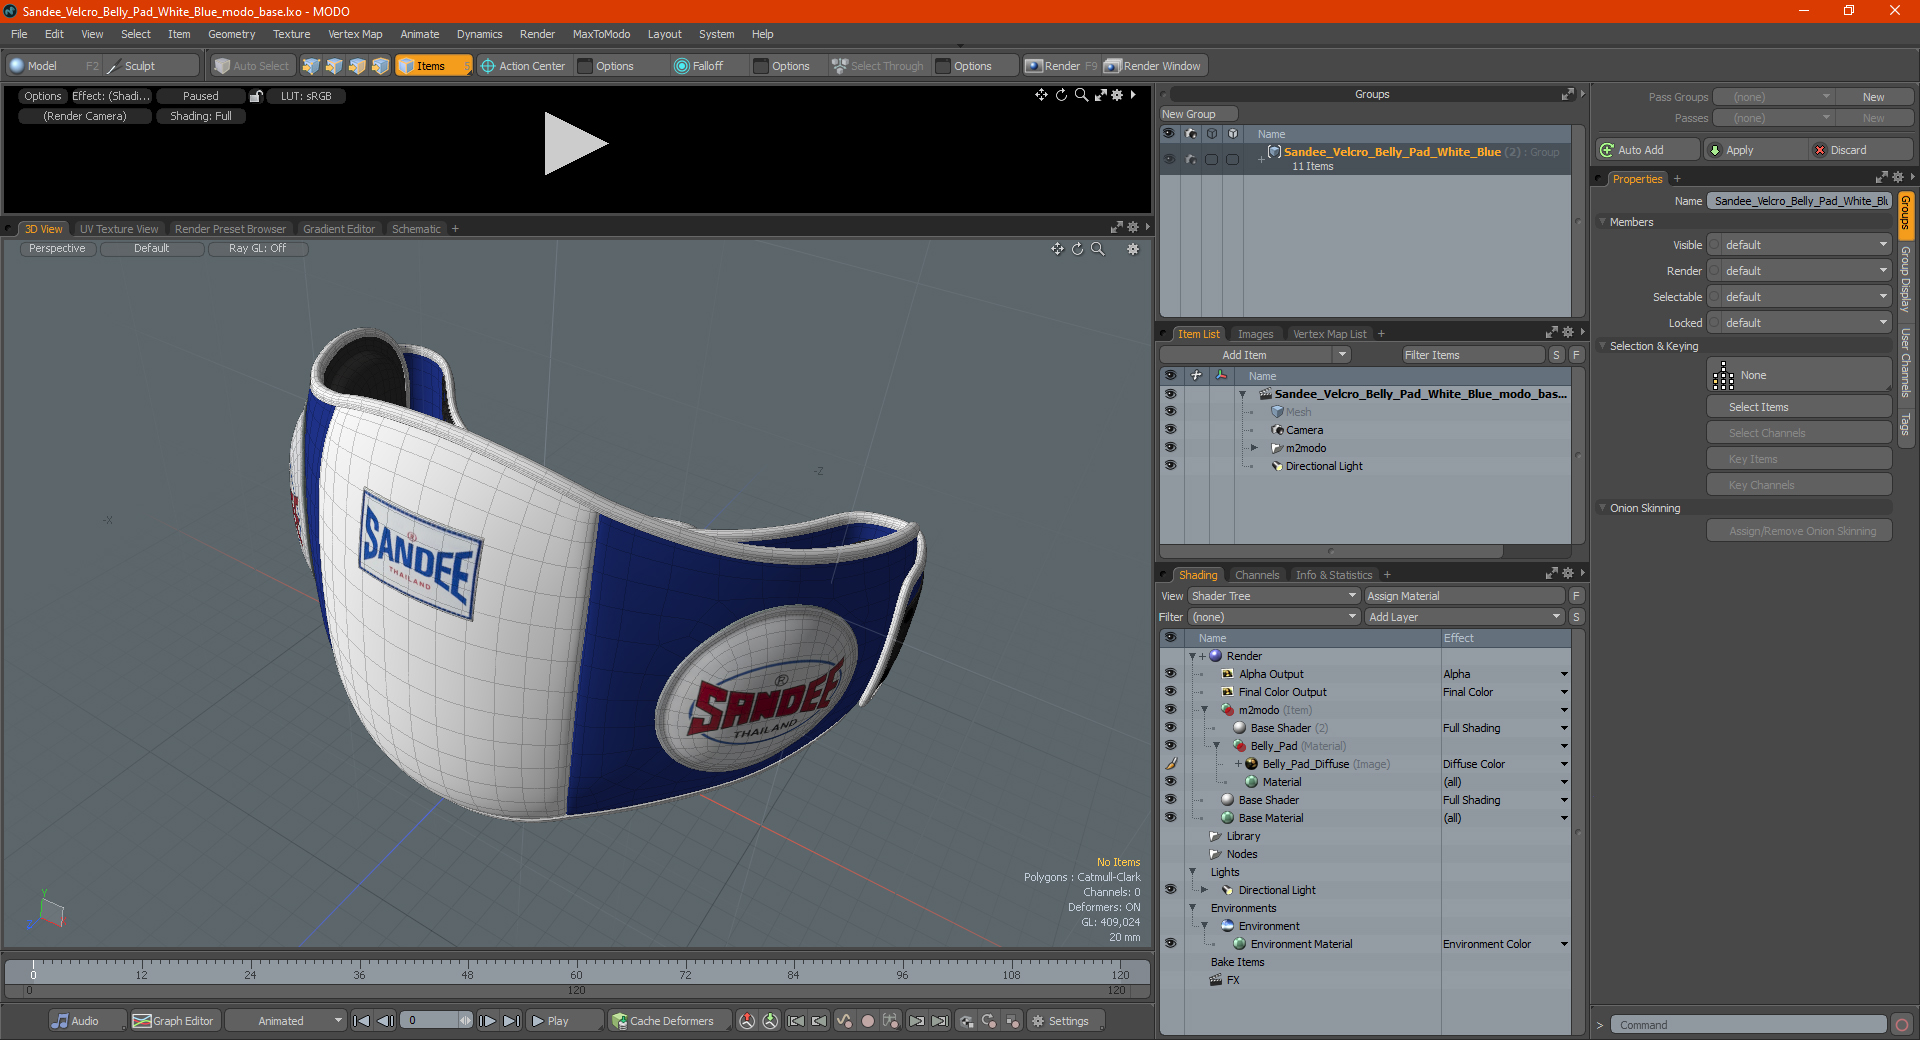The width and height of the screenshot is (1920, 1040).
Task: Open 3D viewport gear options
Action: point(1133,249)
